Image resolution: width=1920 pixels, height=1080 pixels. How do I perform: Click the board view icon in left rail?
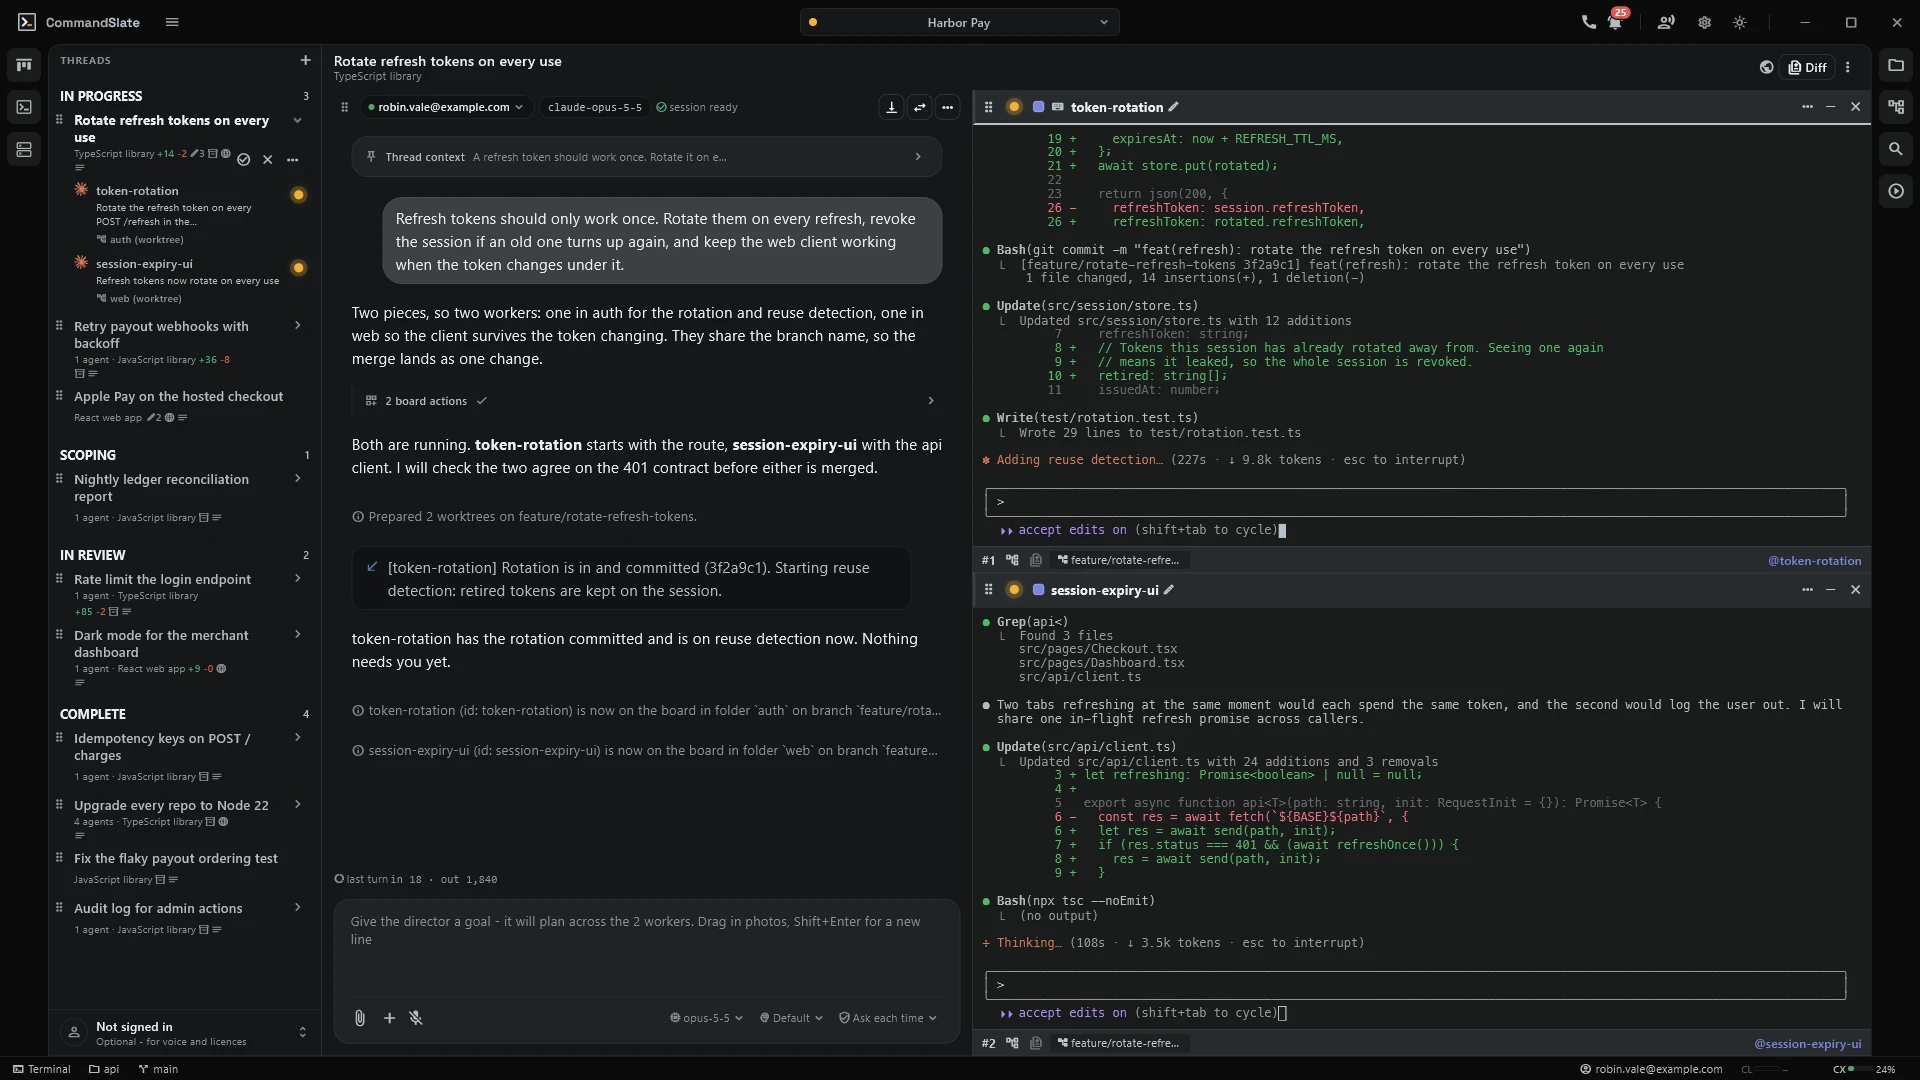(x=24, y=65)
